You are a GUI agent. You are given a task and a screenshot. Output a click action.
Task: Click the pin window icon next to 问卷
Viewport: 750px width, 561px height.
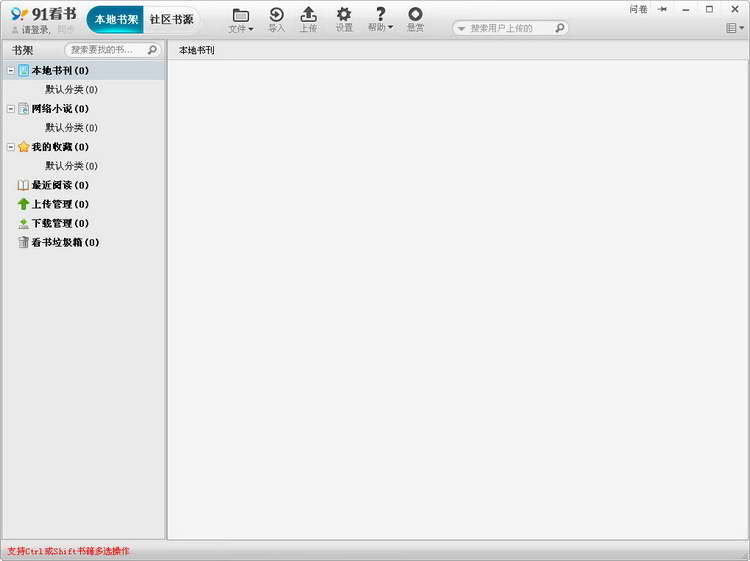click(662, 9)
